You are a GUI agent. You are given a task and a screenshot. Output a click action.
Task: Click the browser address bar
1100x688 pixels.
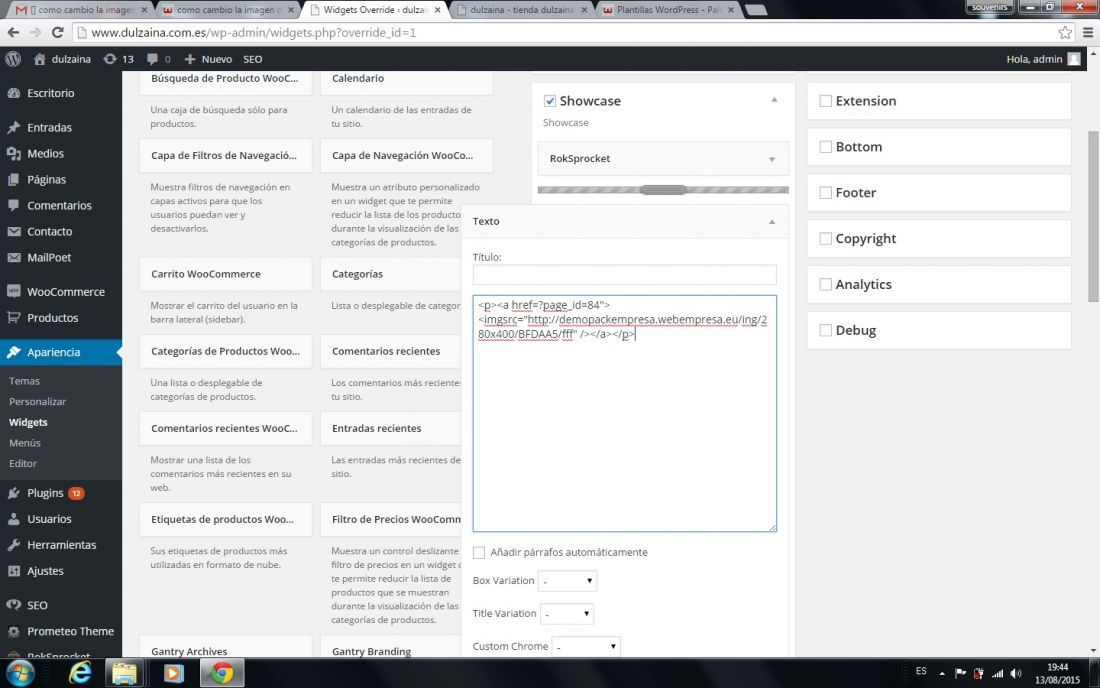pos(568,32)
